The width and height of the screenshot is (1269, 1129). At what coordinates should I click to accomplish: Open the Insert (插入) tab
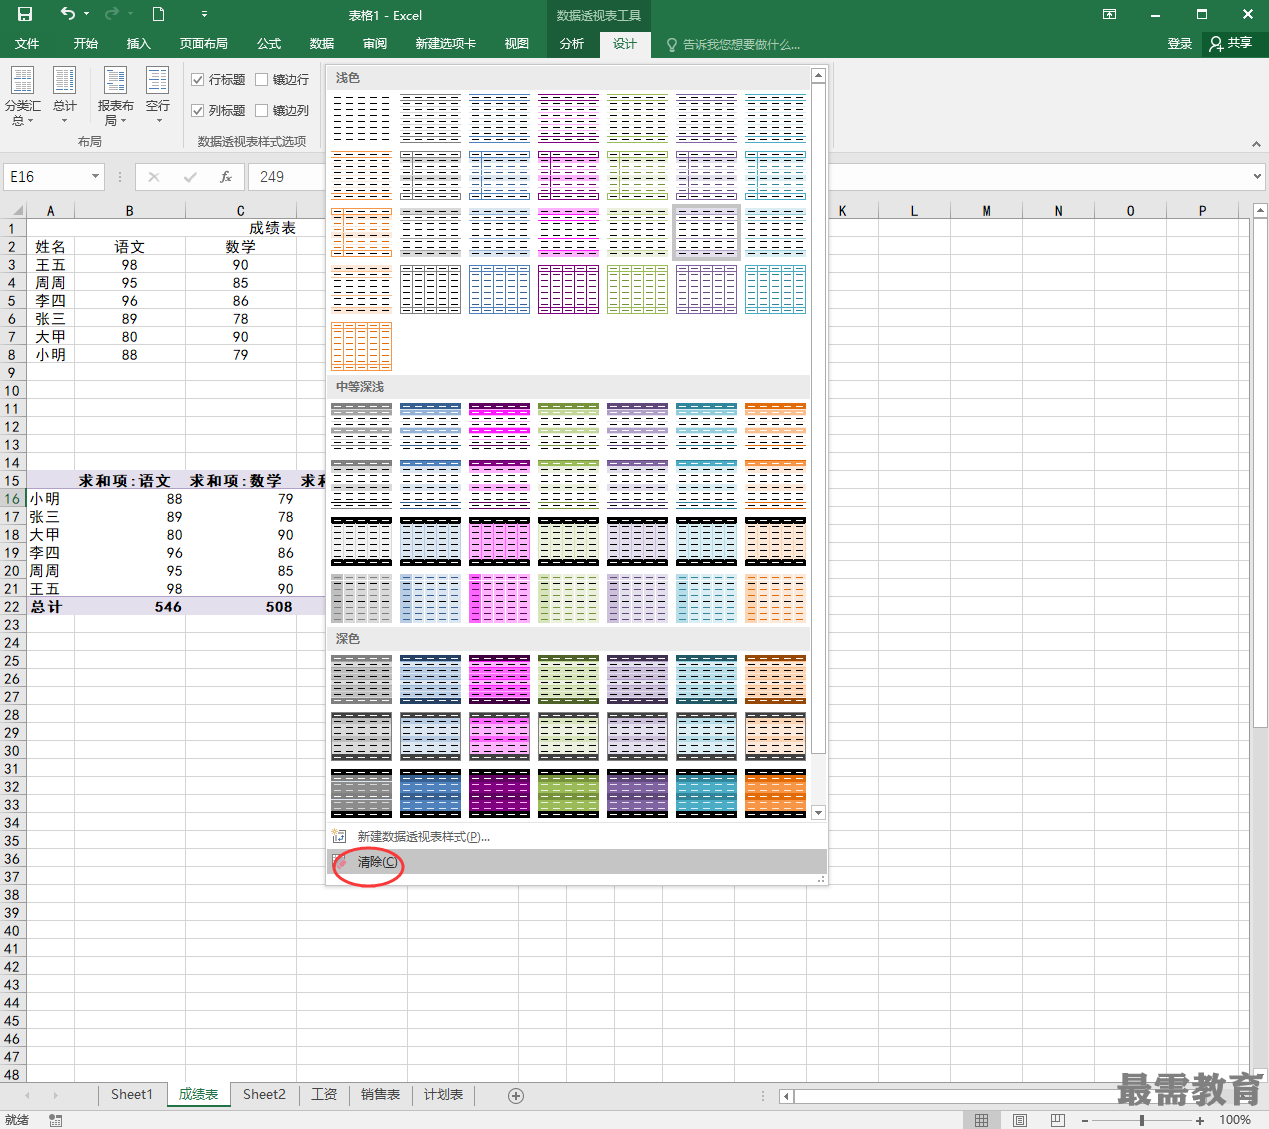(x=138, y=44)
